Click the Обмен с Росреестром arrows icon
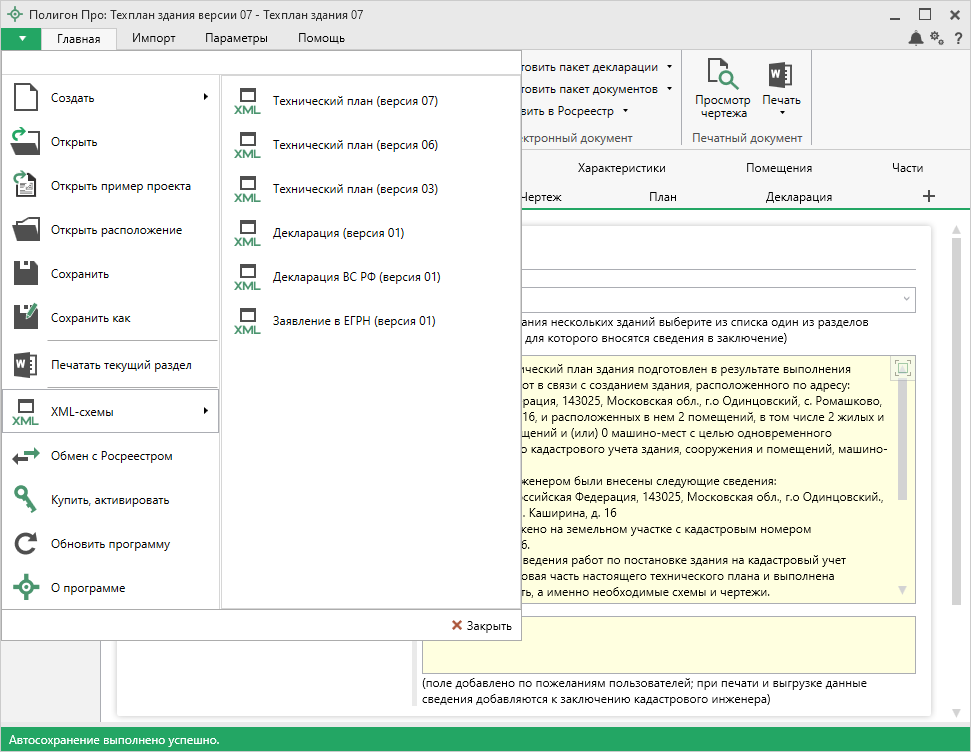 (x=26, y=456)
